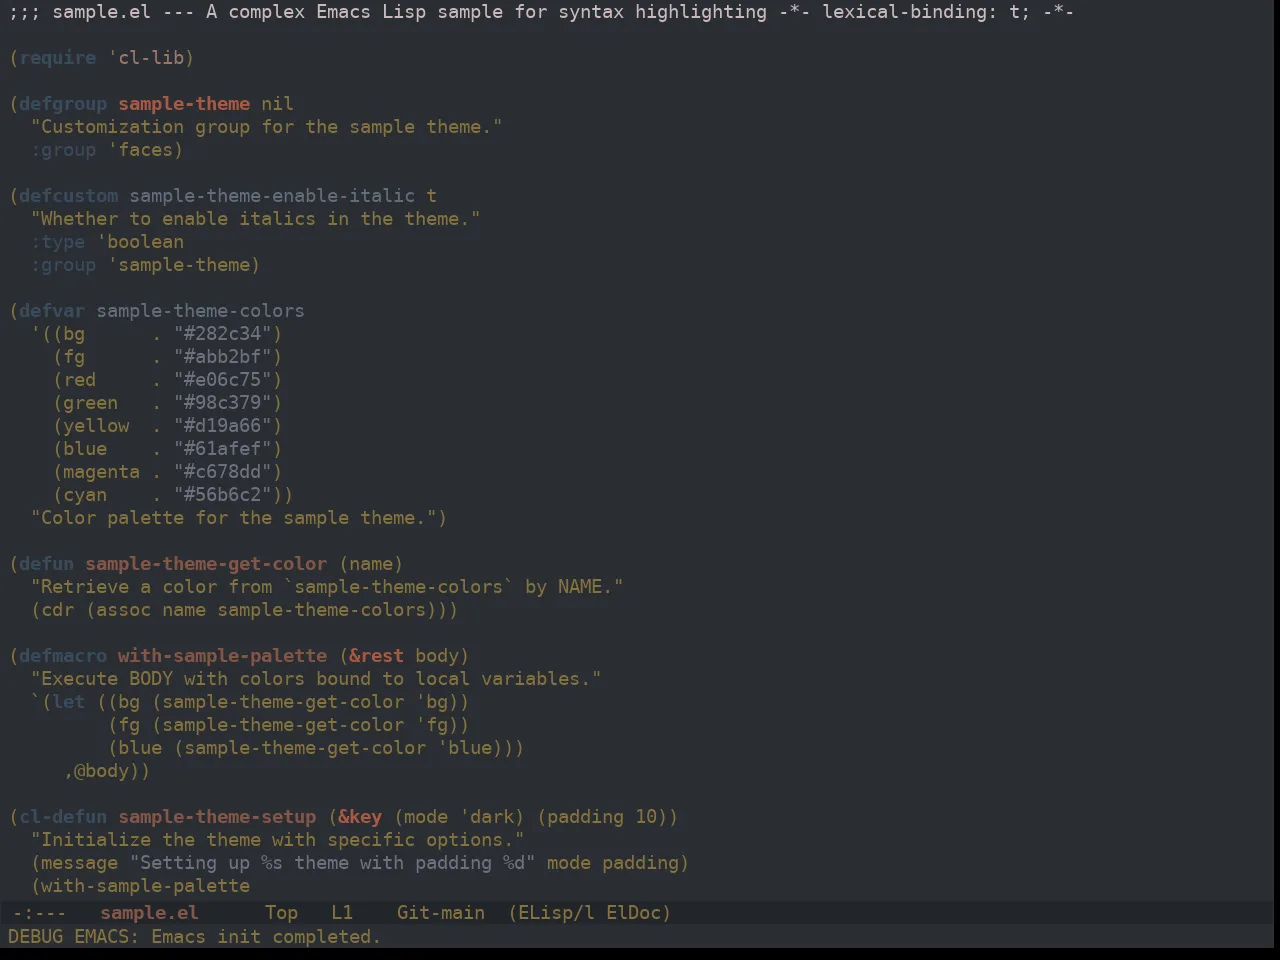Click the 'boolean symbol
Screen dimensions: 1280x960
click(140, 241)
